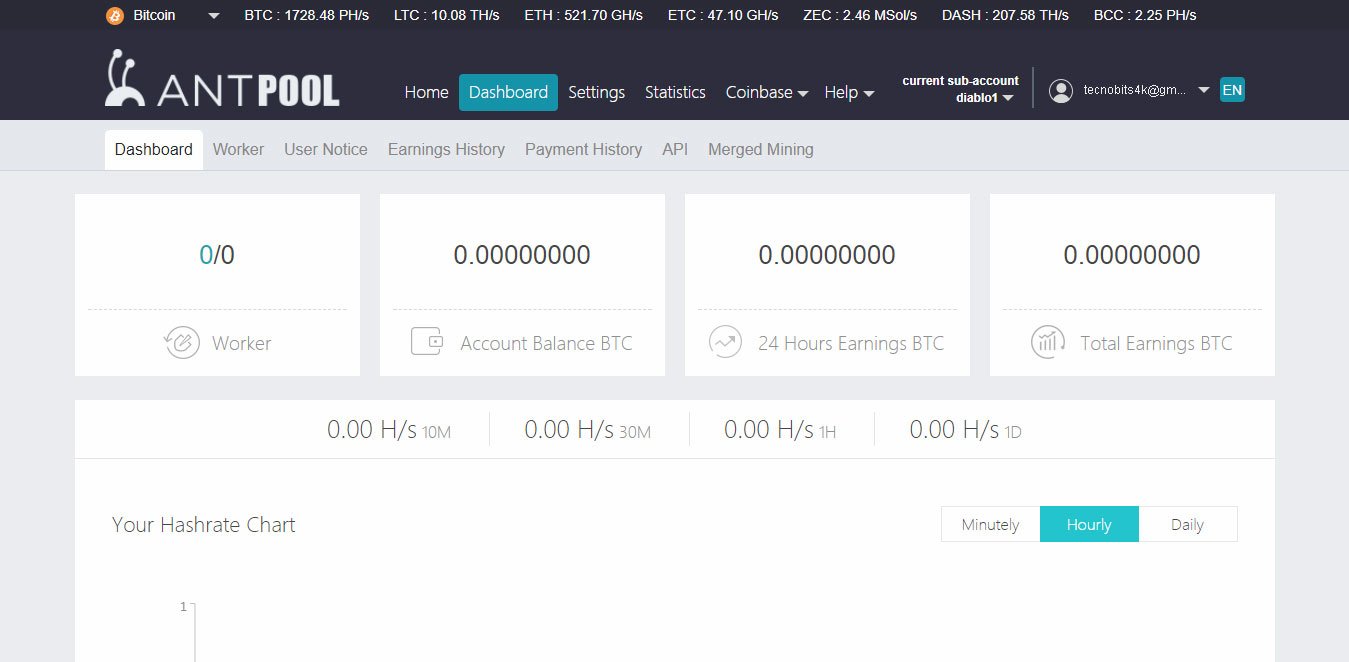Screen dimensions: 1349x662
Task: Select the Dashboard sub-tab
Action: (154, 149)
